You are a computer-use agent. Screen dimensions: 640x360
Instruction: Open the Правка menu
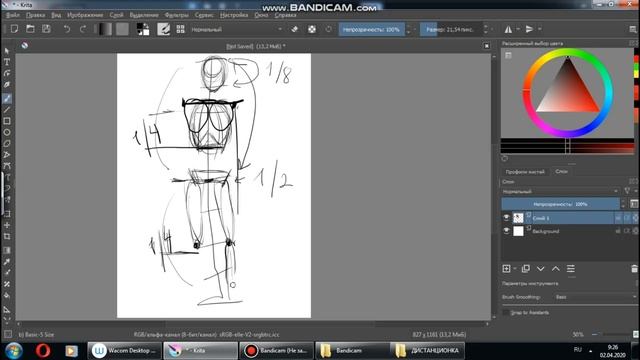[x=35, y=15]
